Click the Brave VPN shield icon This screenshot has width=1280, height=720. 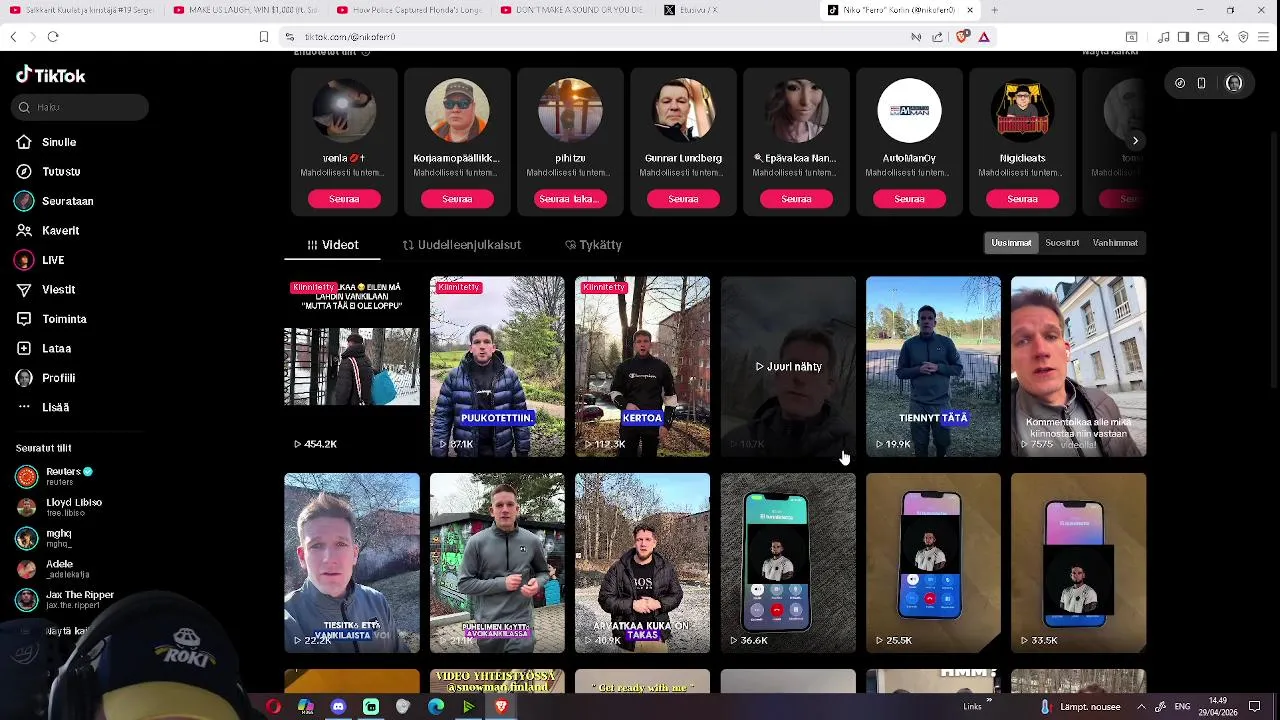(1243, 37)
